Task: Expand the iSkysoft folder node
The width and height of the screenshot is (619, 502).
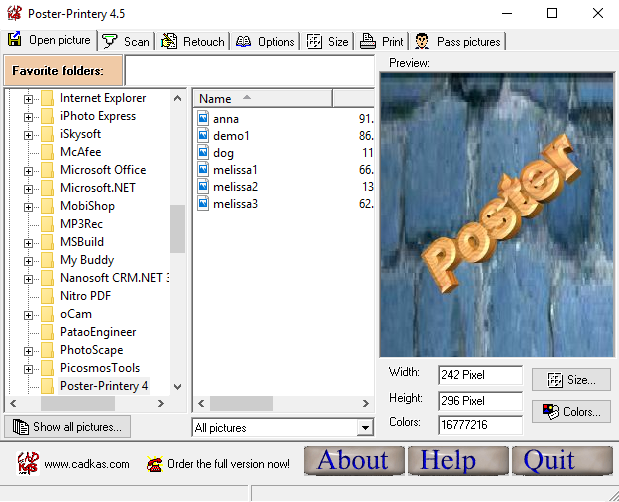Action: click(28, 135)
